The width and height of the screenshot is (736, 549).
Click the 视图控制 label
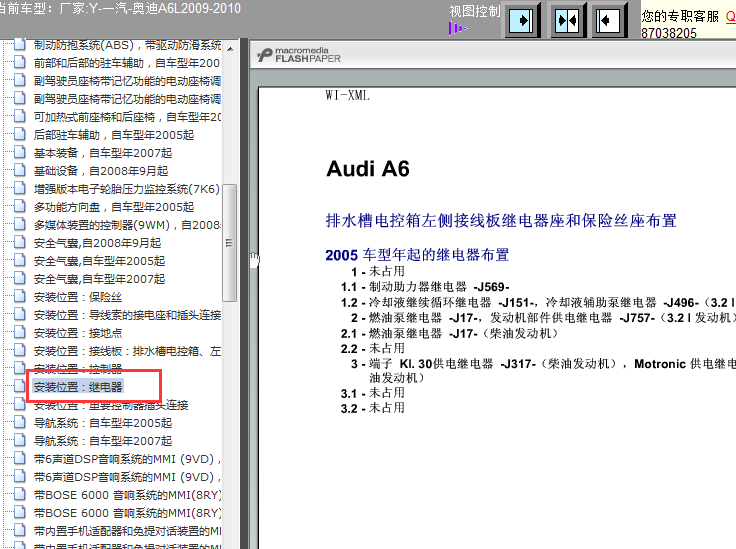(x=475, y=11)
